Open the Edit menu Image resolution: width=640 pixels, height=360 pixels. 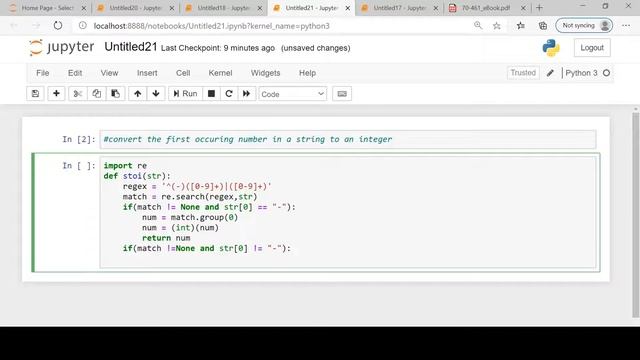75,73
